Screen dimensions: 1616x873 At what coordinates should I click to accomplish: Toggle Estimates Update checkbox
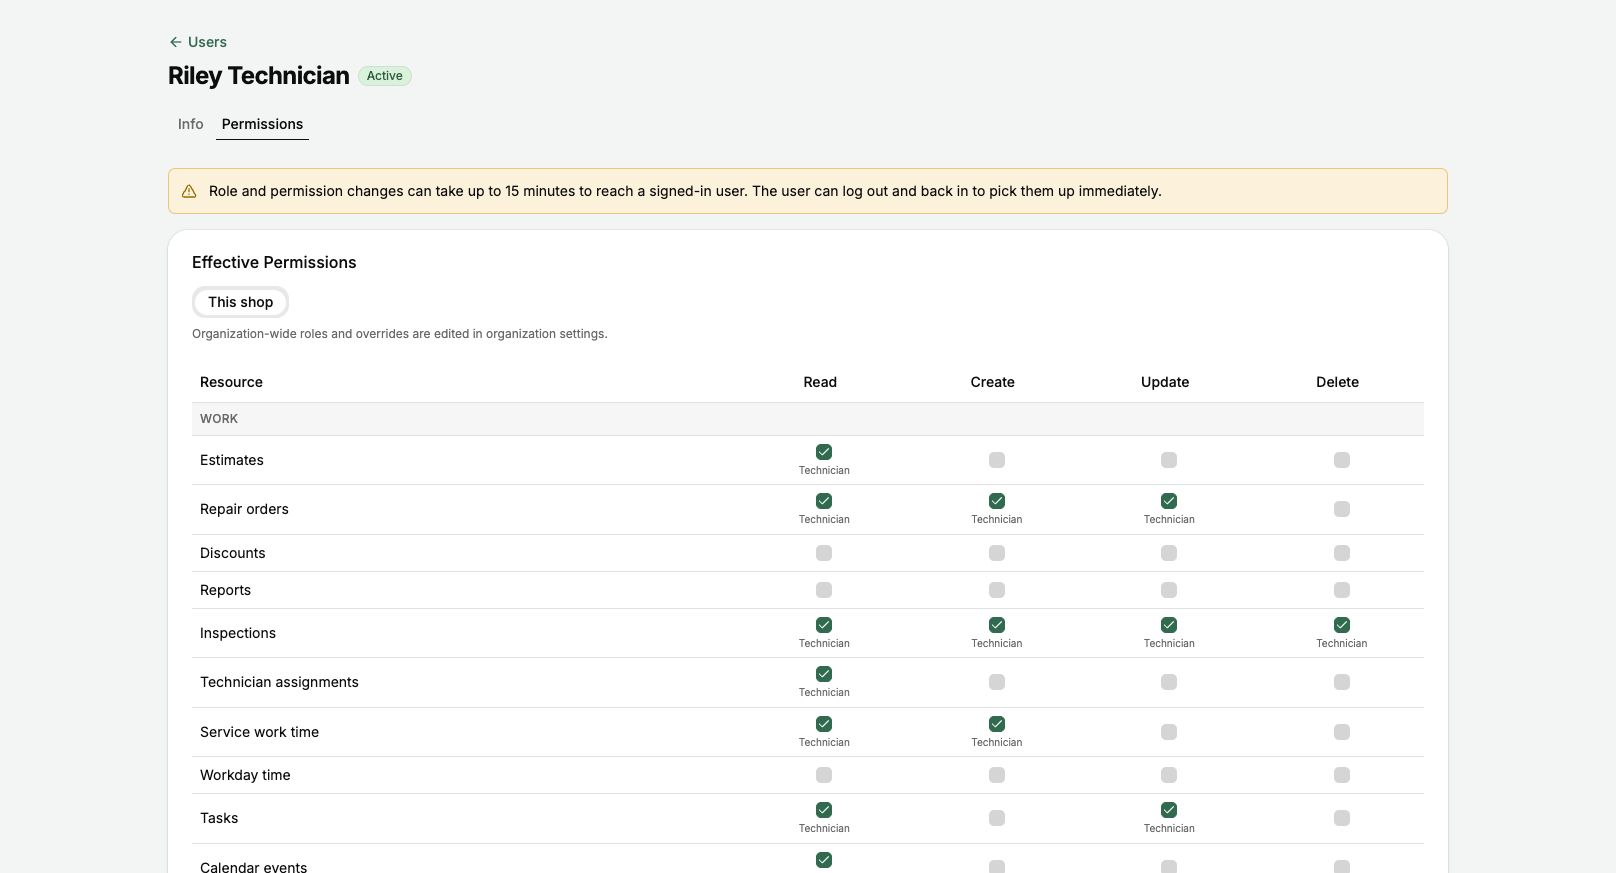[x=1169, y=460]
